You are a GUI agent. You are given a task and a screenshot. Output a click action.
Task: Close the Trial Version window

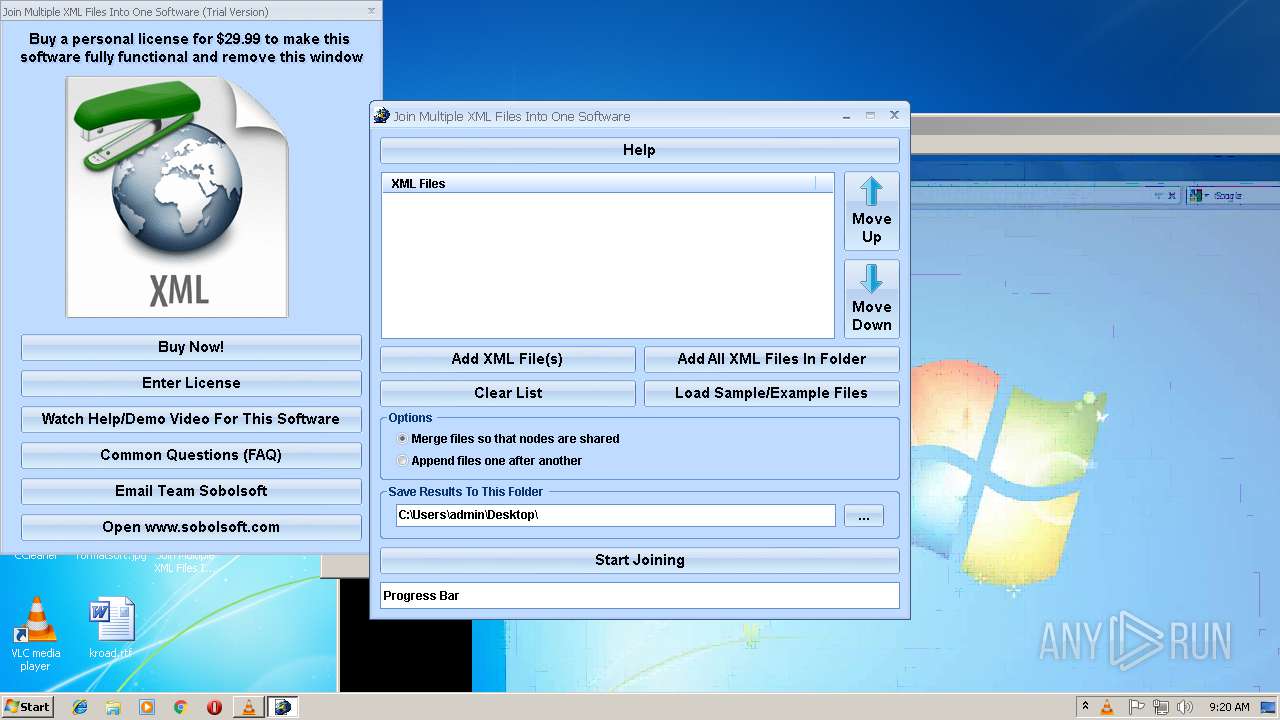(x=372, y=11)
